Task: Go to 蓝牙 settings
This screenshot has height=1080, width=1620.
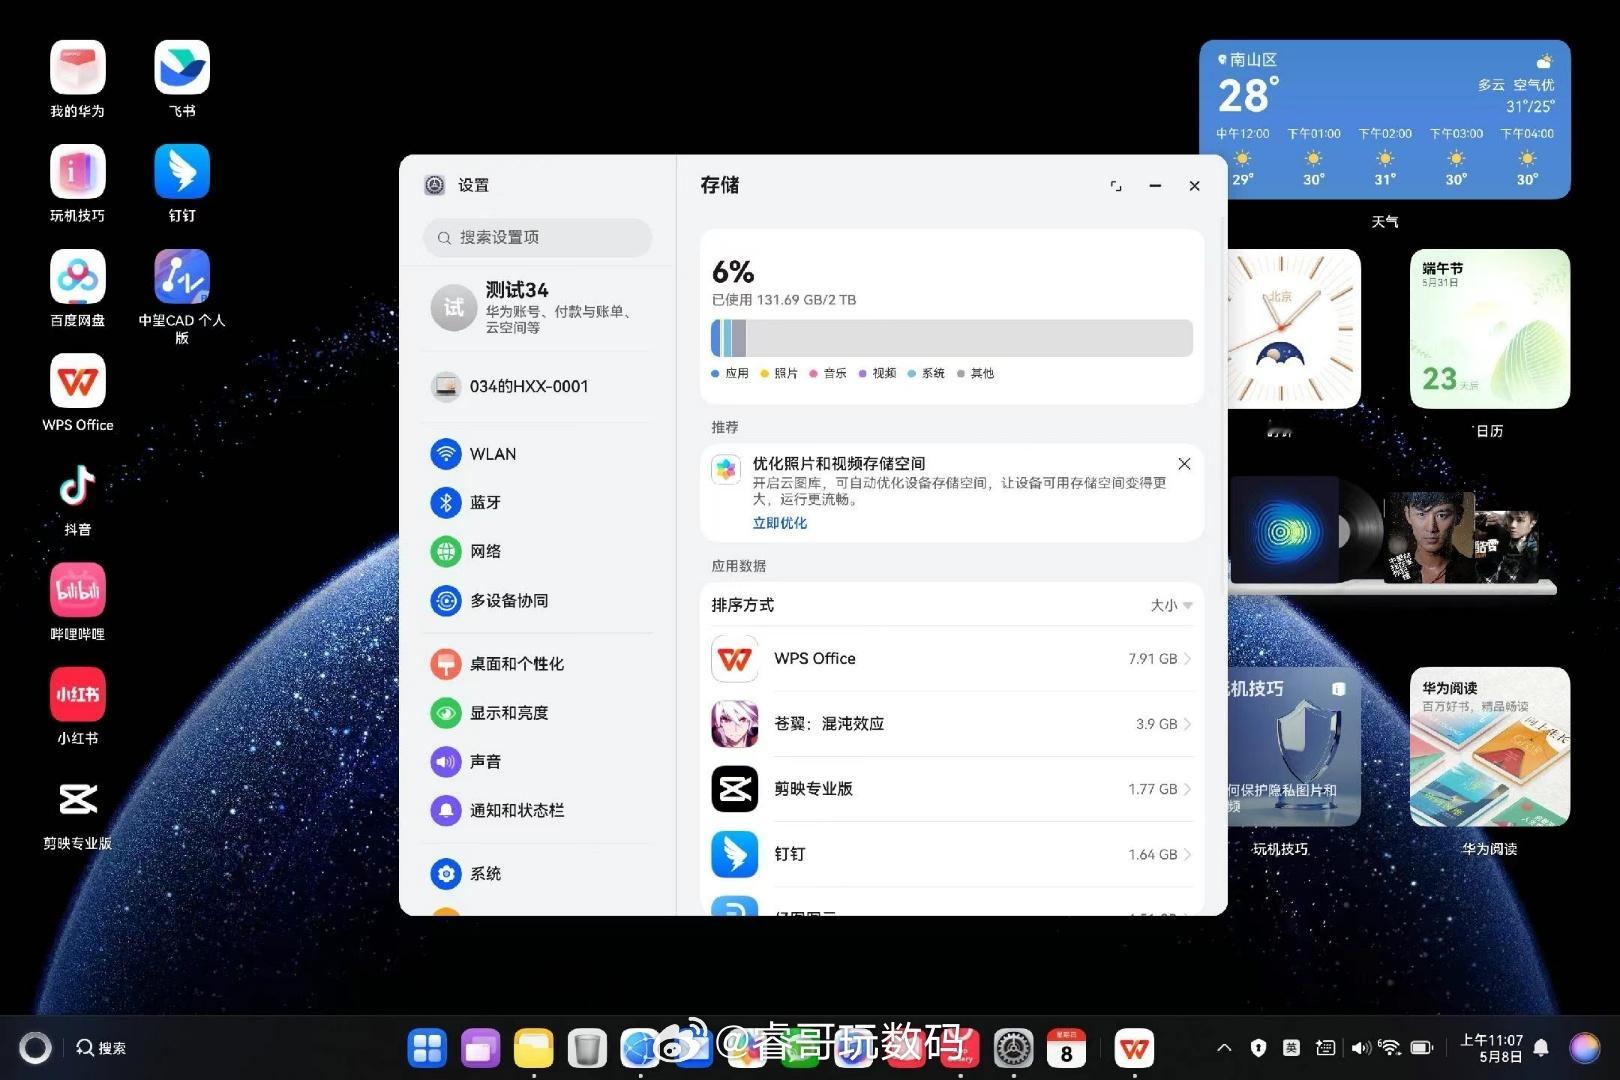Action: coord(540,502)
